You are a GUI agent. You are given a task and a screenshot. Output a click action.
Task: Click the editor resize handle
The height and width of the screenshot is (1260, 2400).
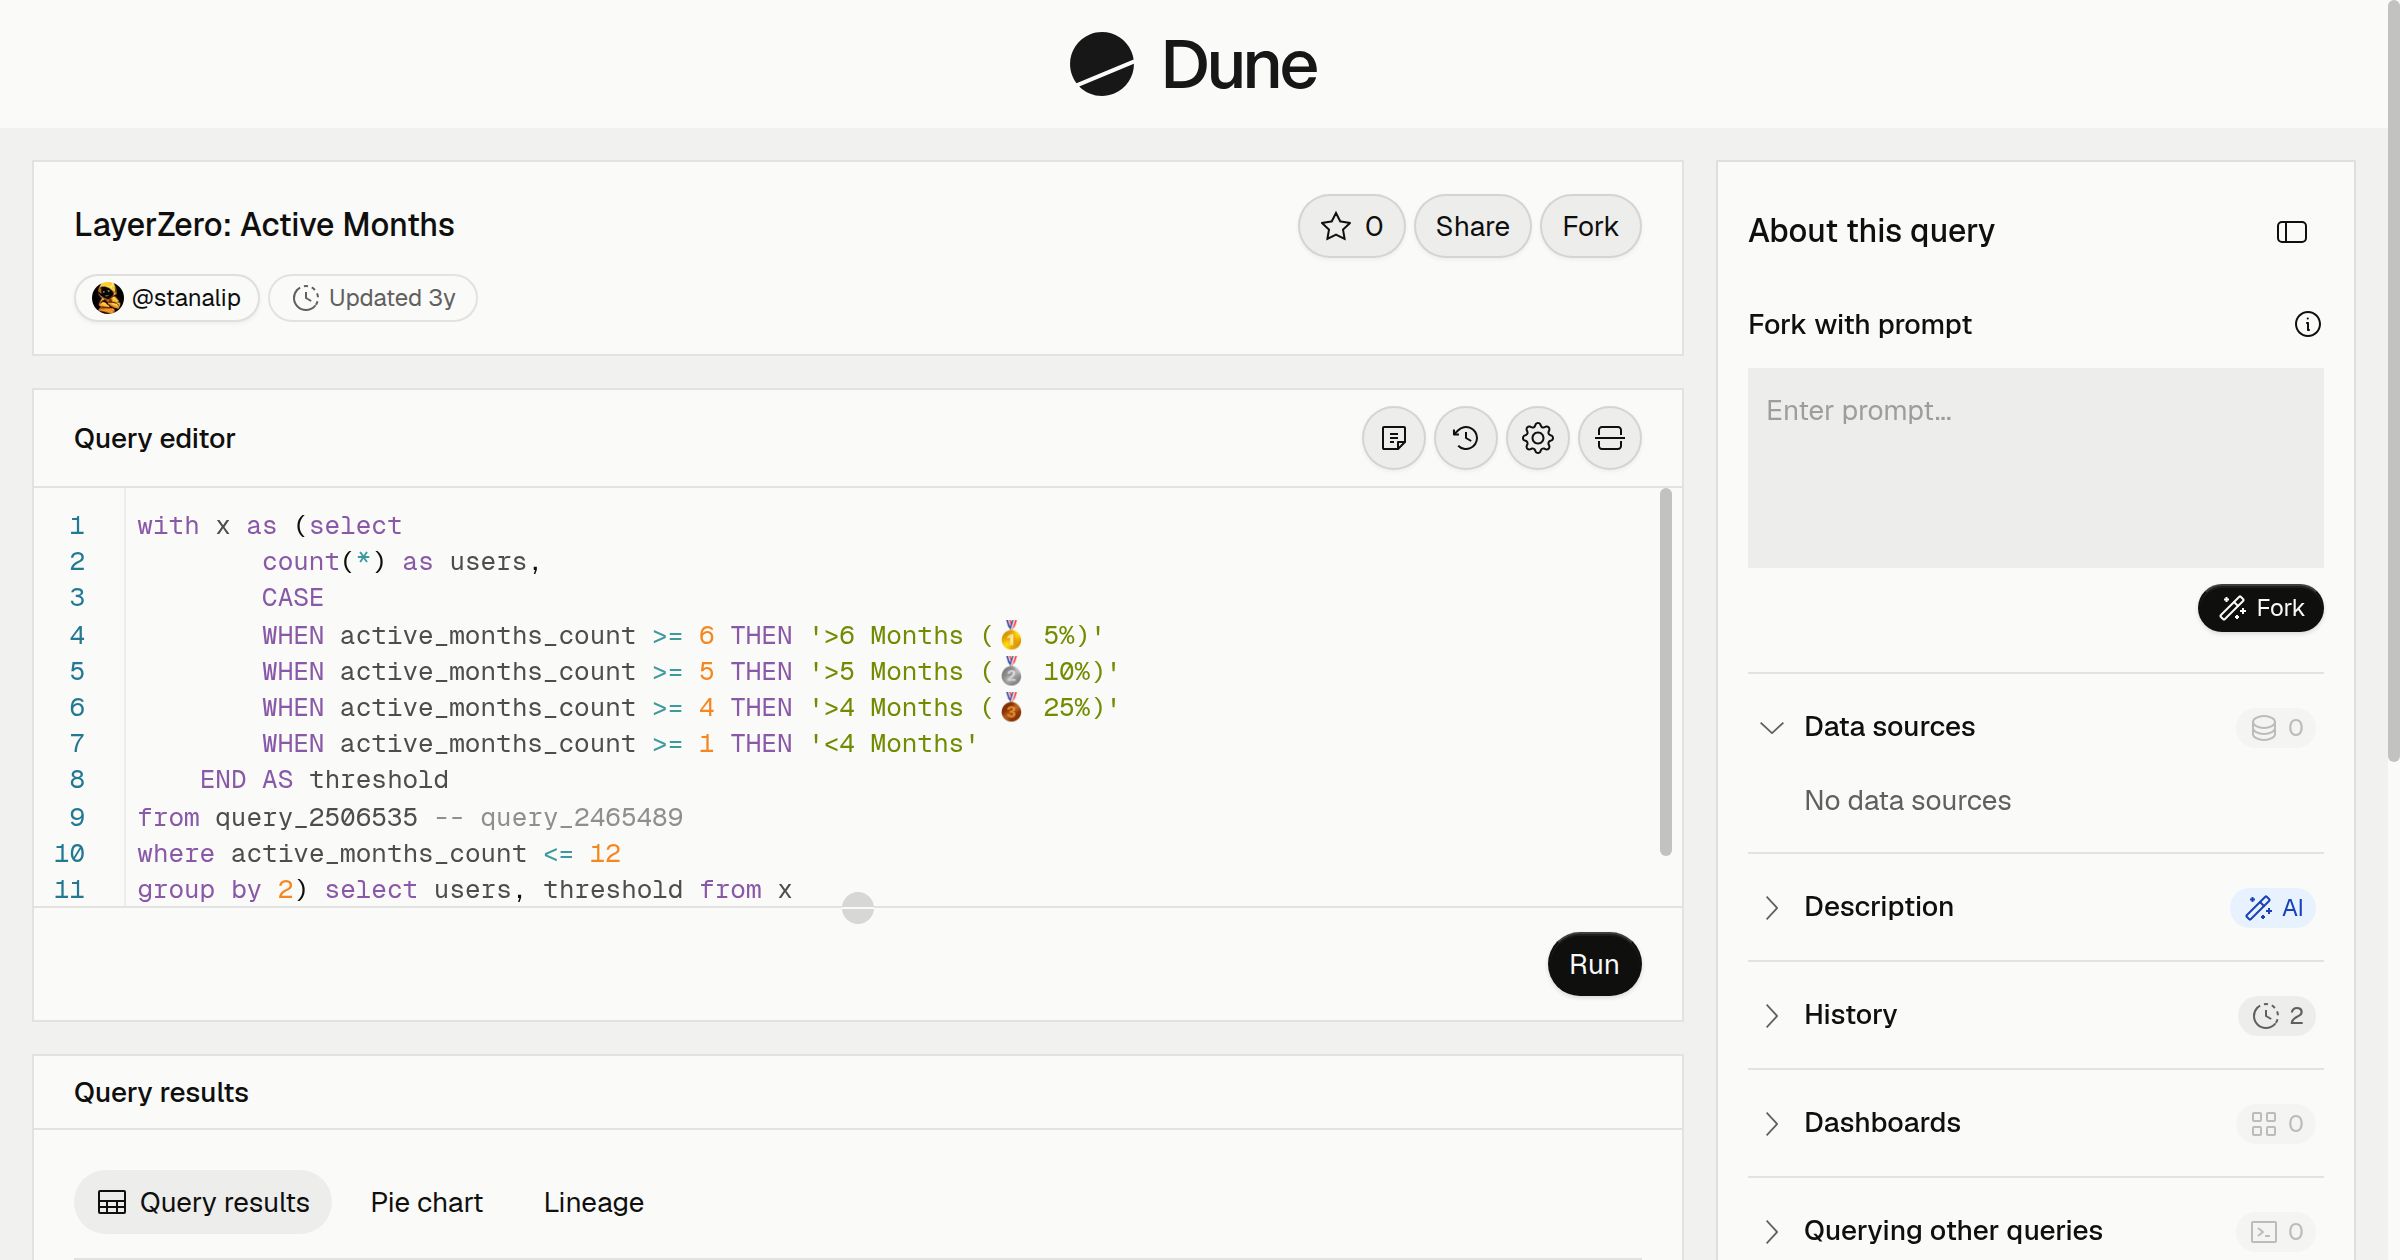click(x=858, y=908)
